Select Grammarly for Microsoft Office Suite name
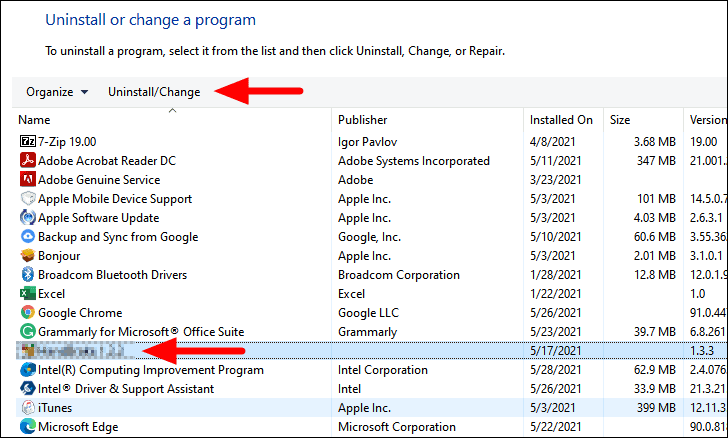The height and width of the screenshot is (438, 728). click(141, 332)
